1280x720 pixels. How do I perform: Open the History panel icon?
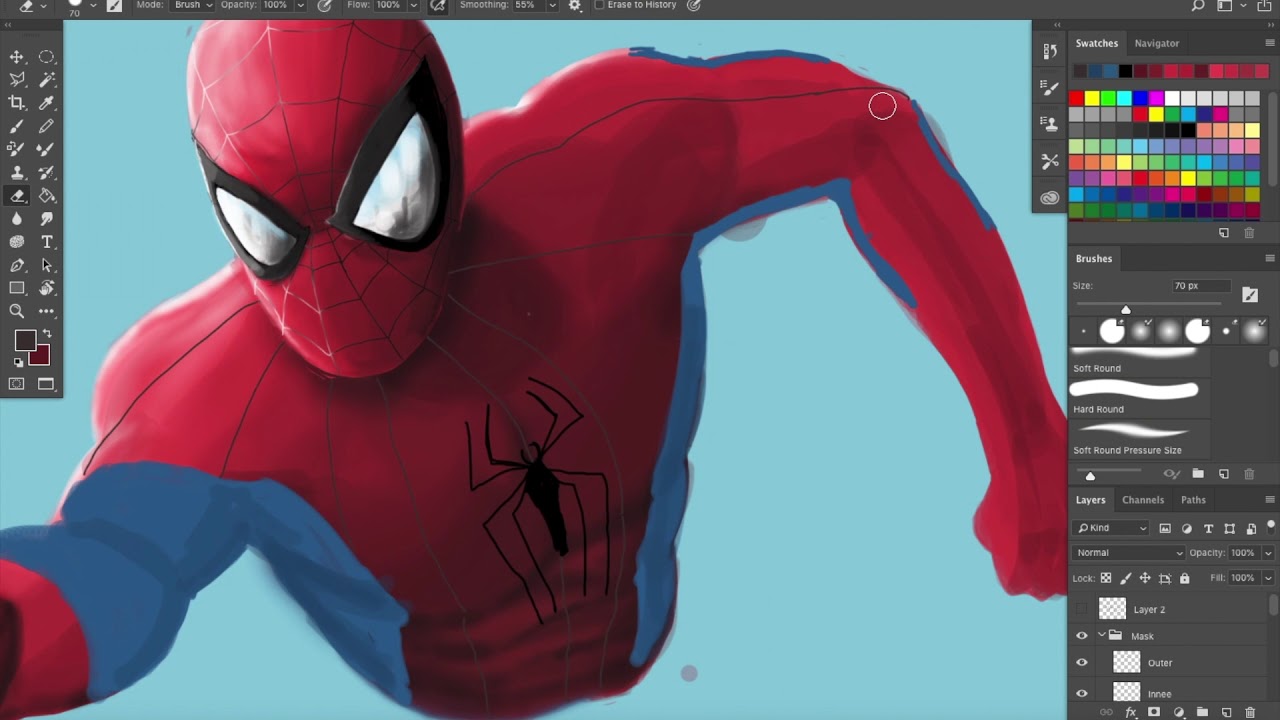(1049, 51)
